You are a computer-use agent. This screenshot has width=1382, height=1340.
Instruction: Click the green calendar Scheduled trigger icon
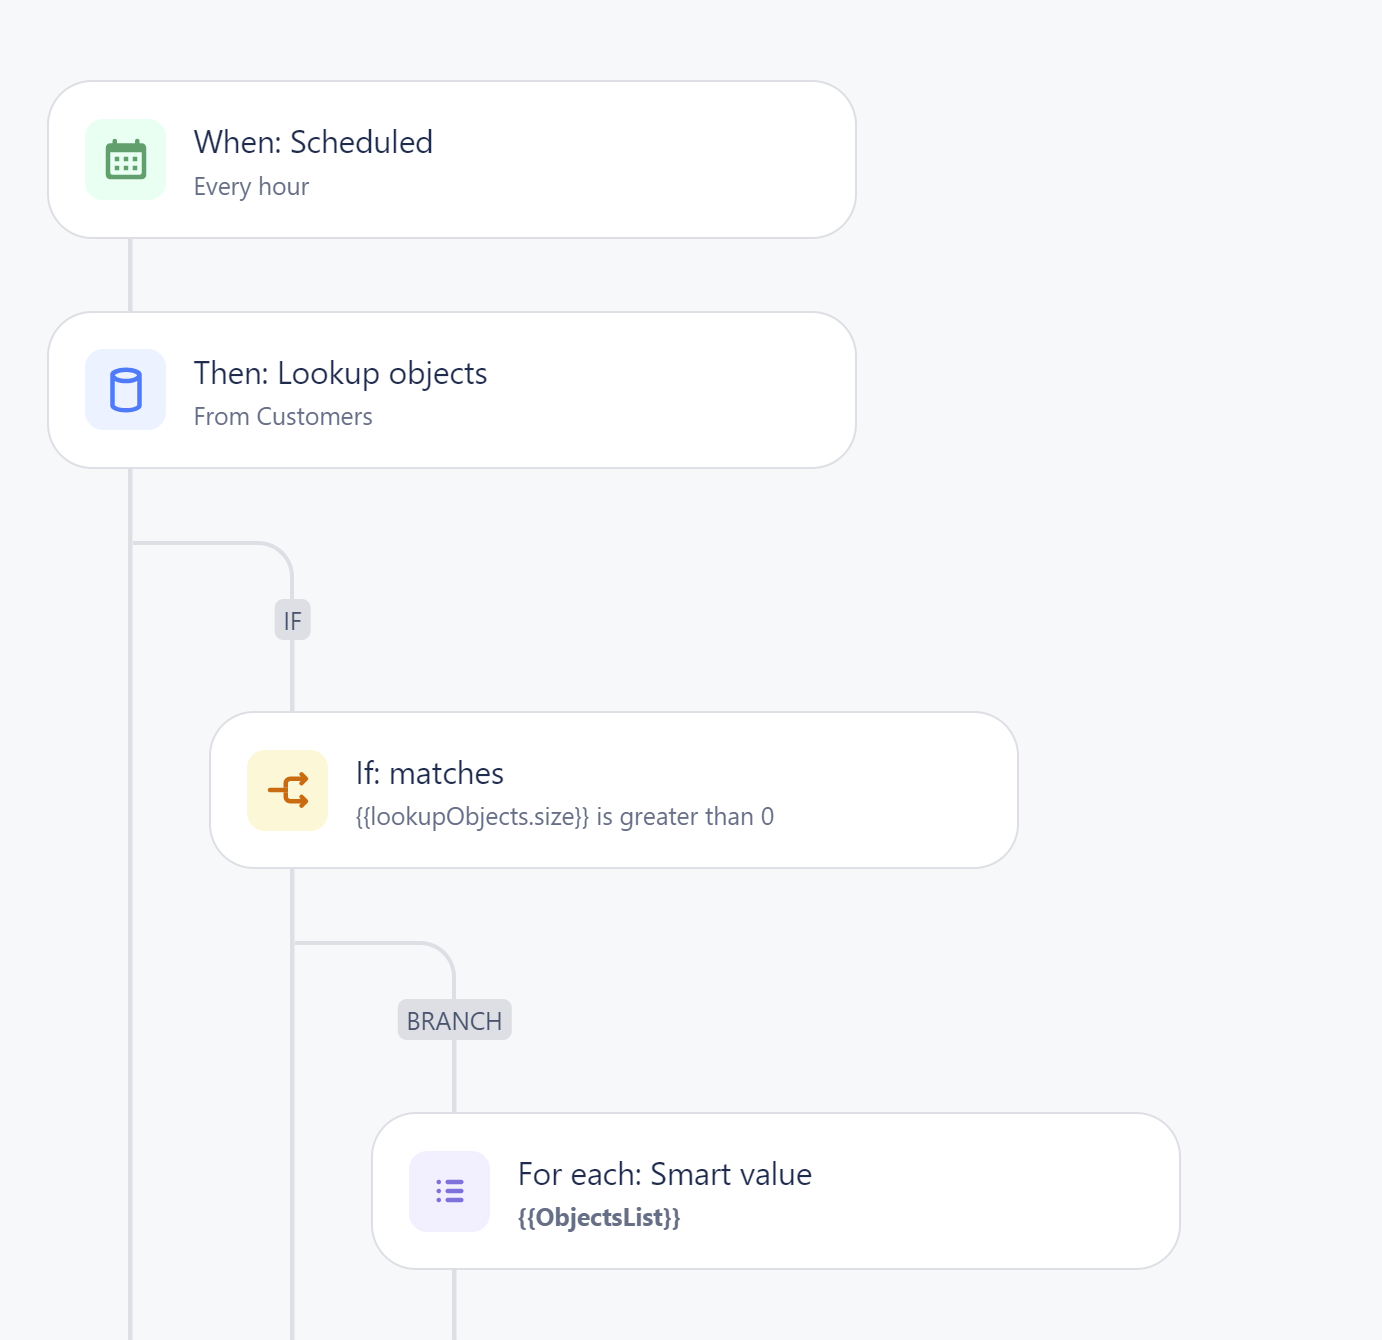click(126, 160)
